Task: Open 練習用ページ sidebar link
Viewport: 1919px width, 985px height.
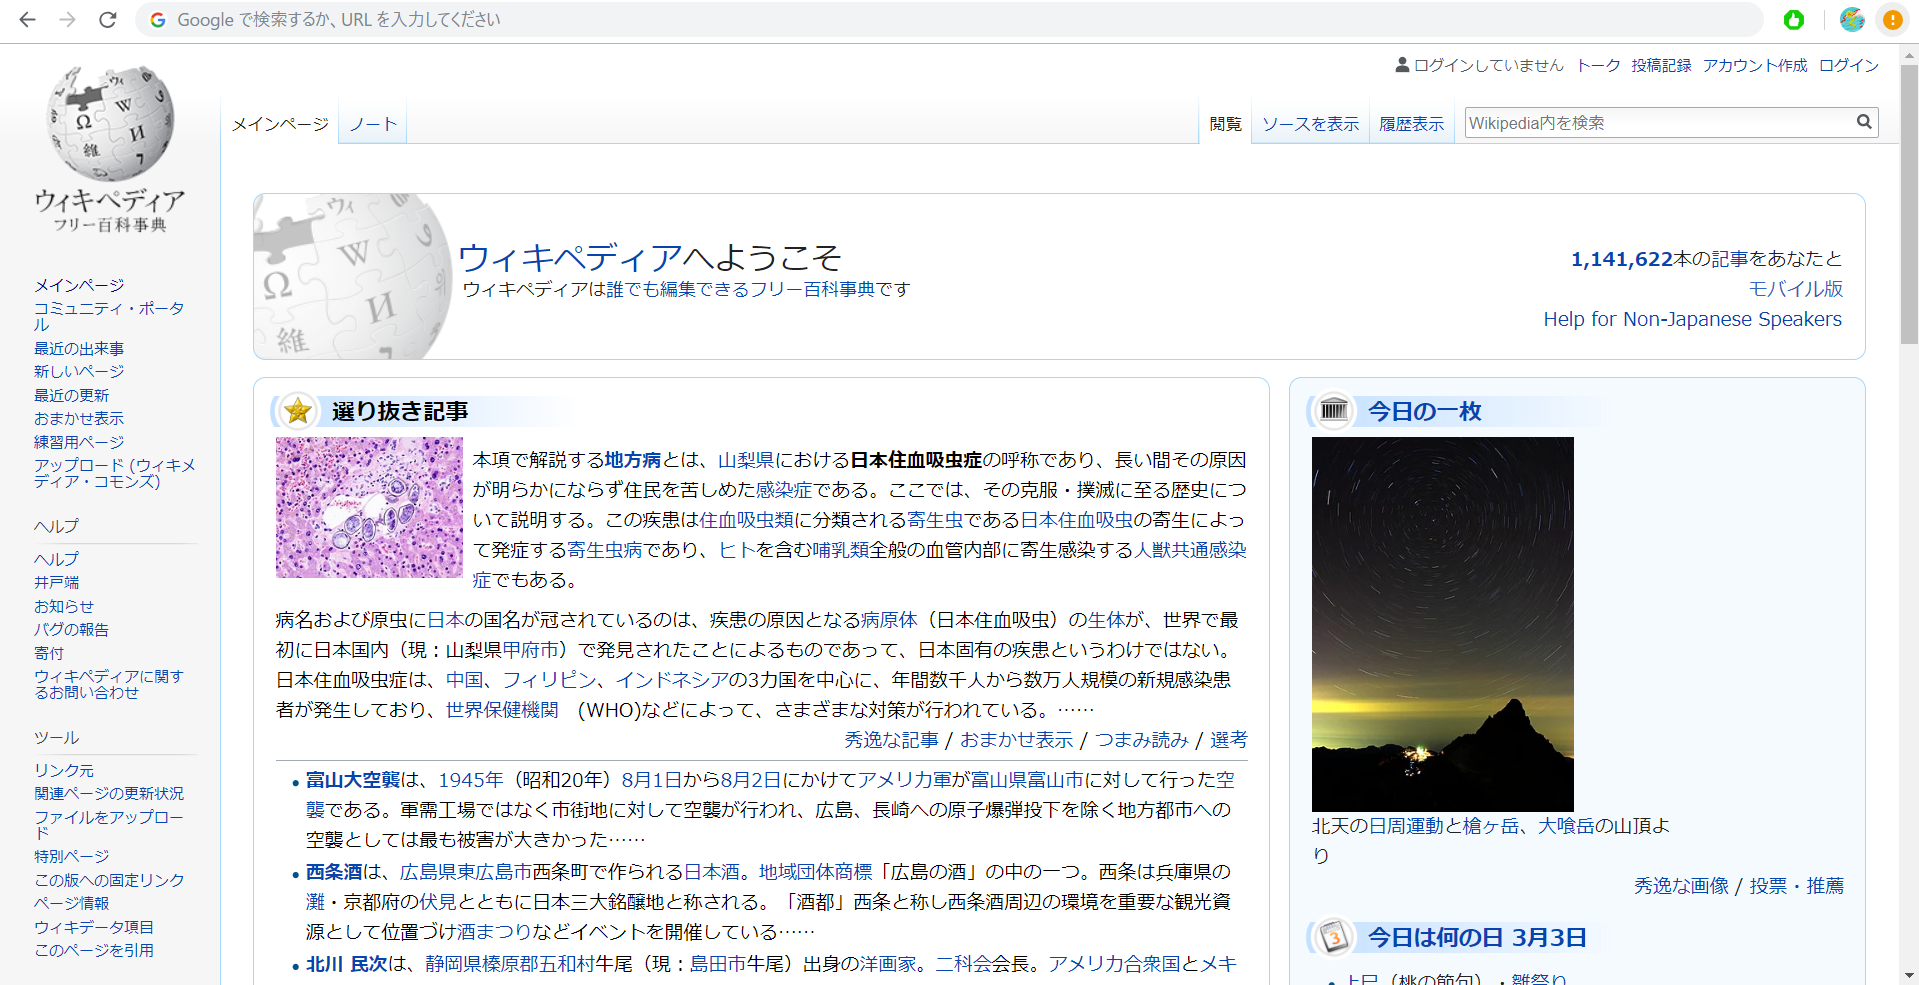Action: pyautogui.click(x=79, y=442)
